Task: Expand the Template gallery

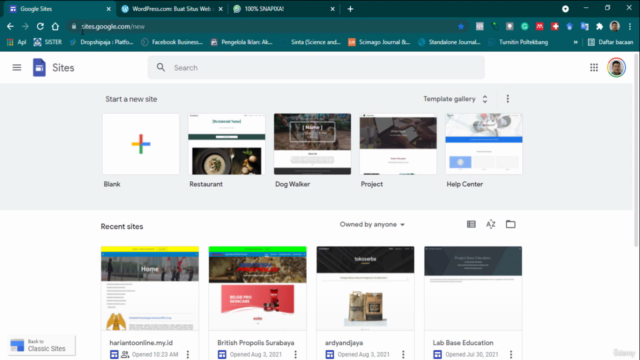Action: pyautogui.click(x=455, y=99)
